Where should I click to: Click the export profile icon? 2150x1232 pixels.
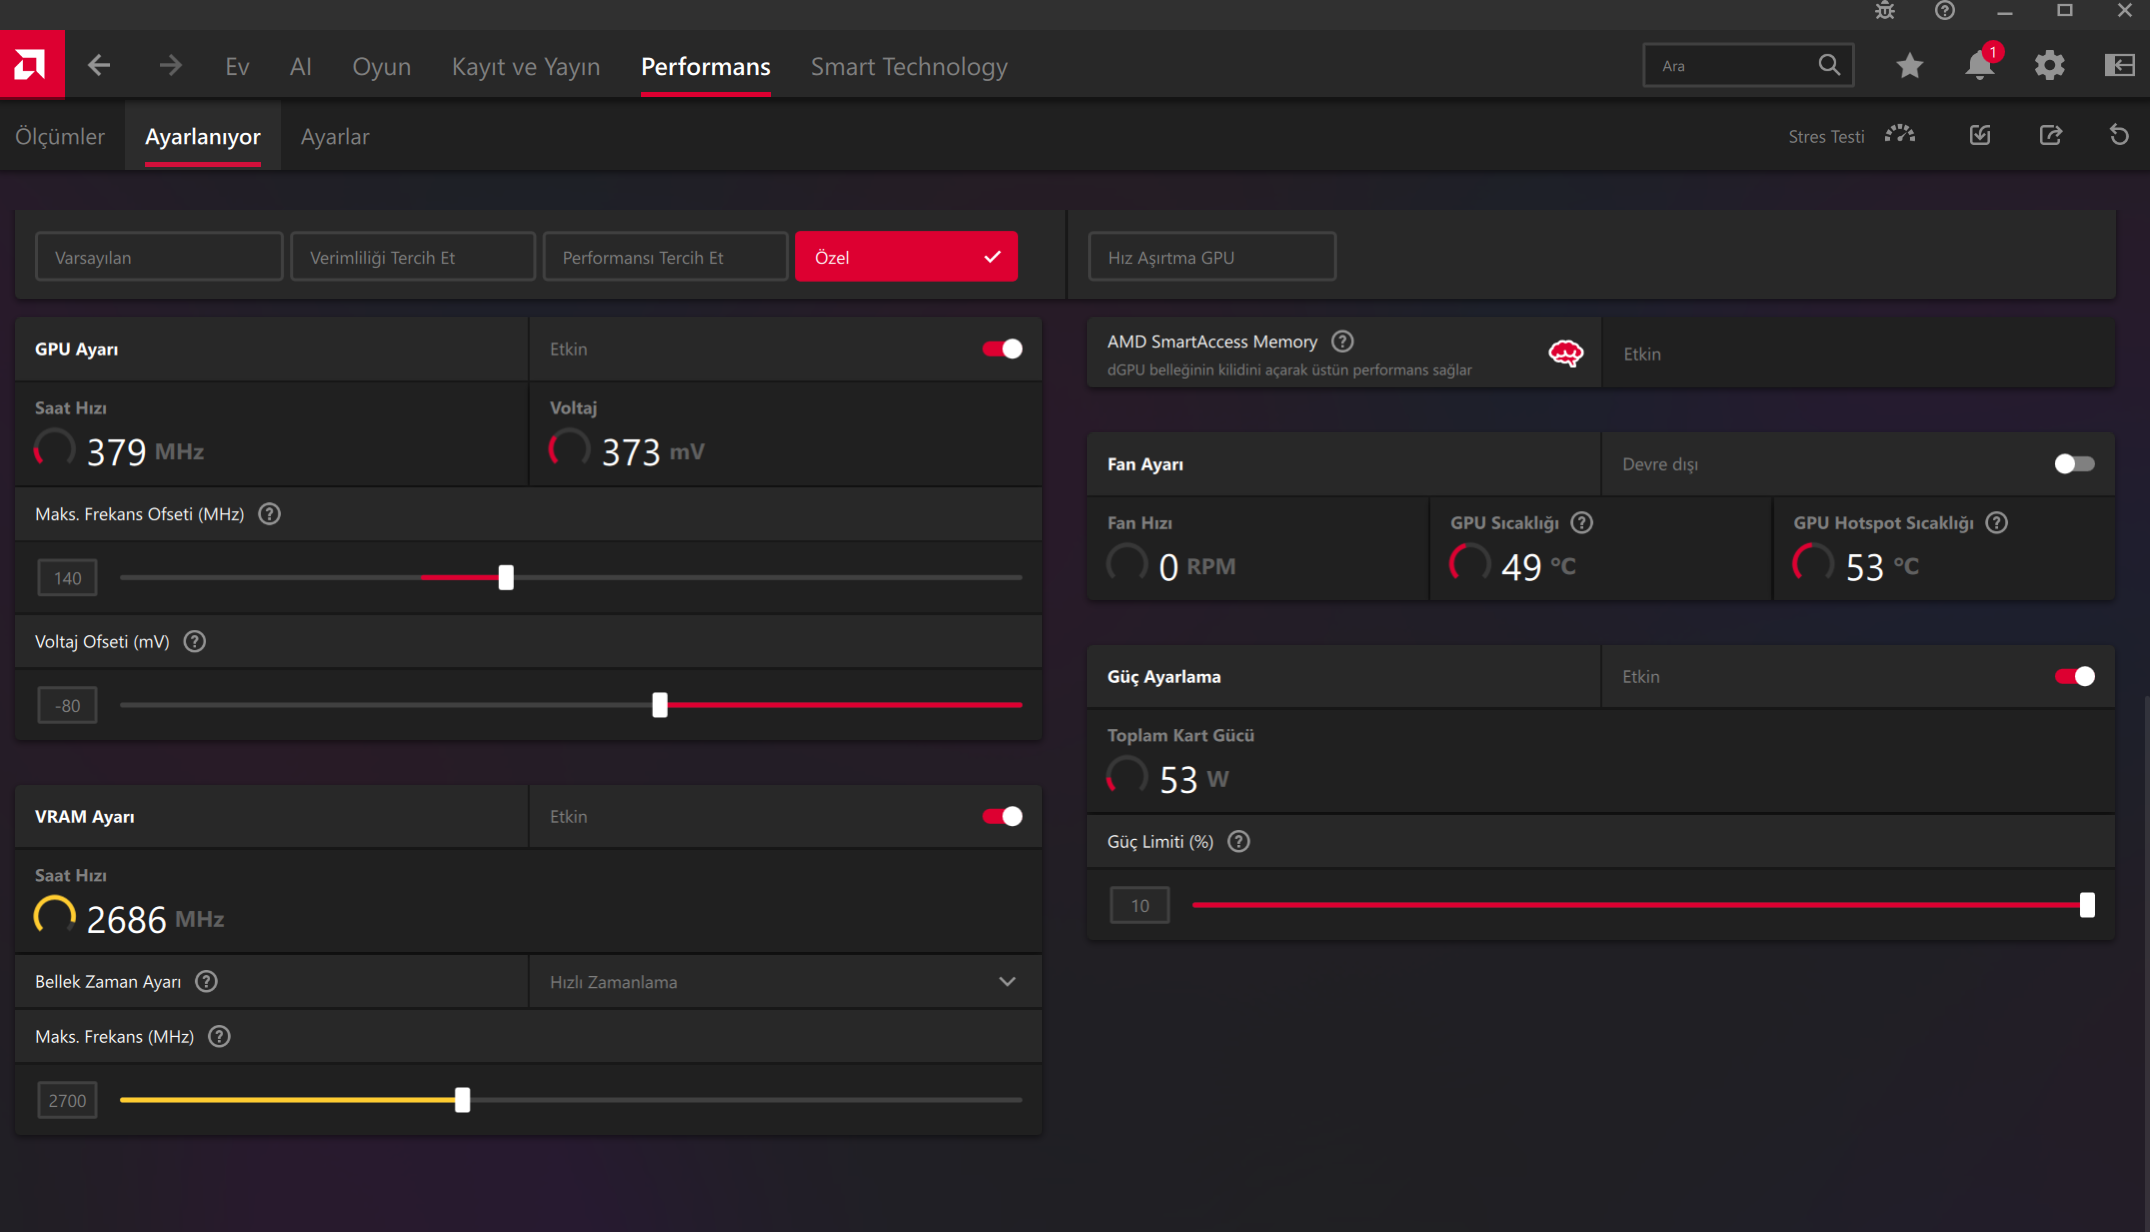tap(2050, 135)
